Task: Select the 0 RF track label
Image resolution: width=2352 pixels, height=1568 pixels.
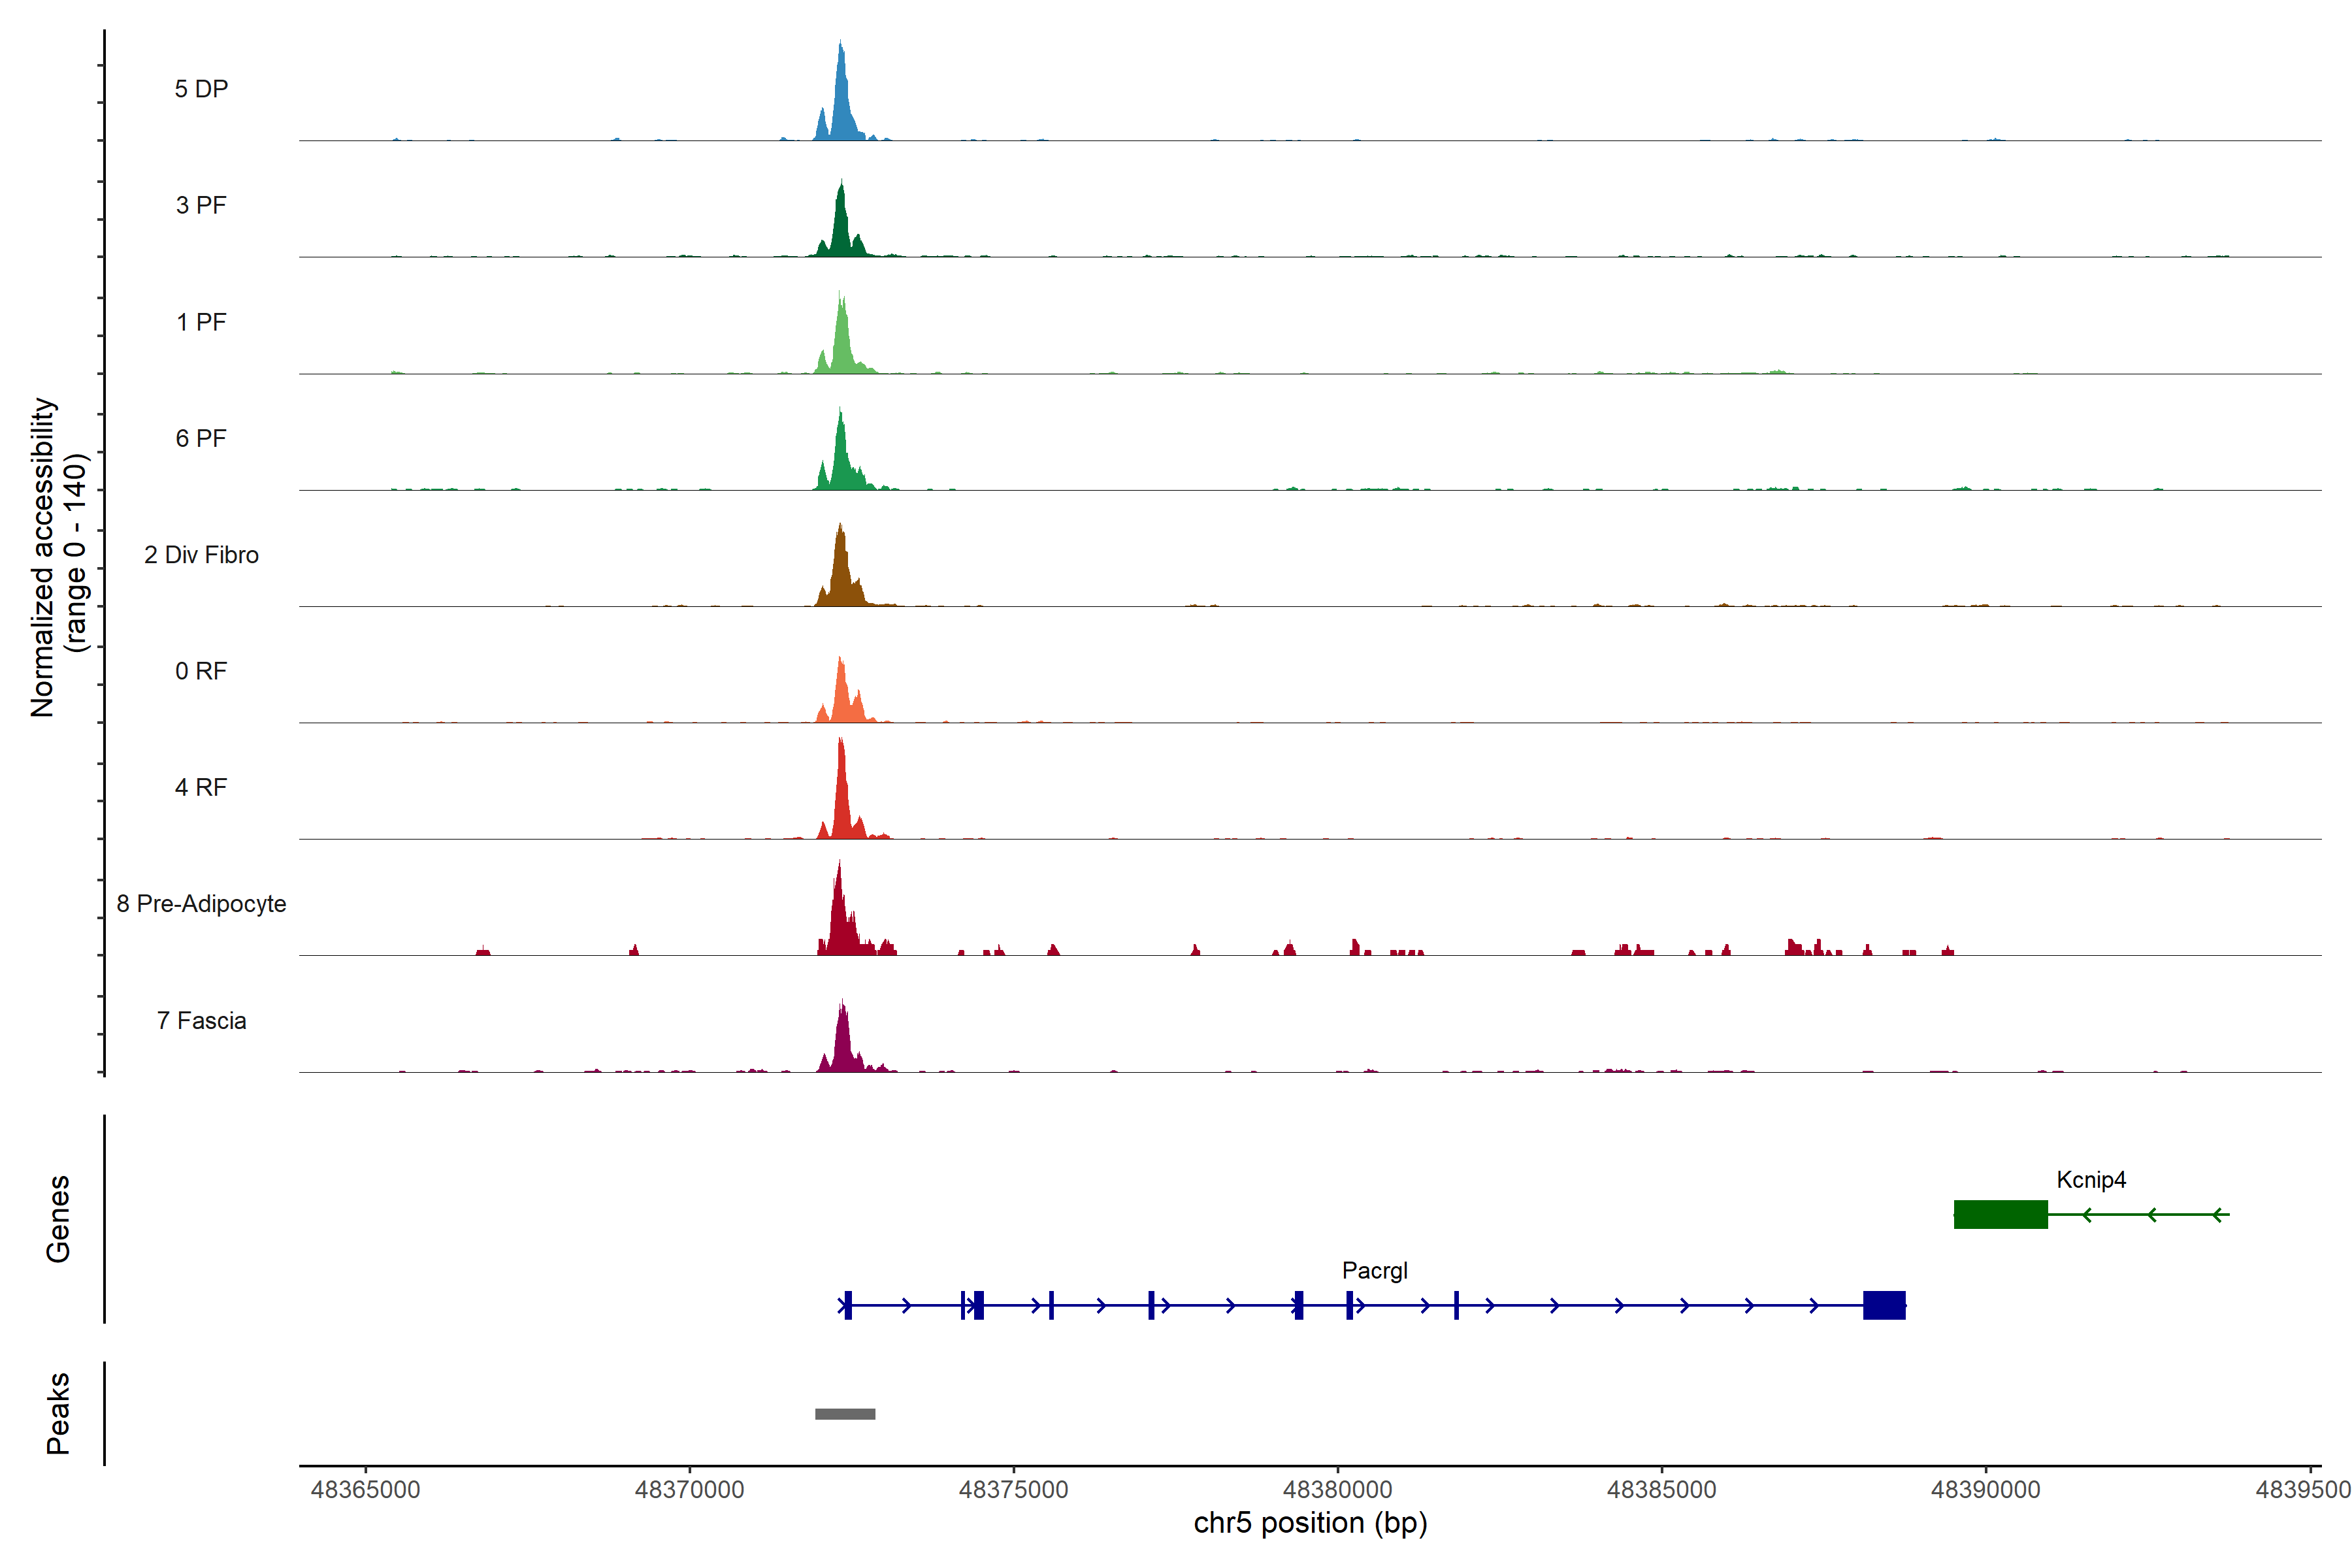Action: coord(201,671)
